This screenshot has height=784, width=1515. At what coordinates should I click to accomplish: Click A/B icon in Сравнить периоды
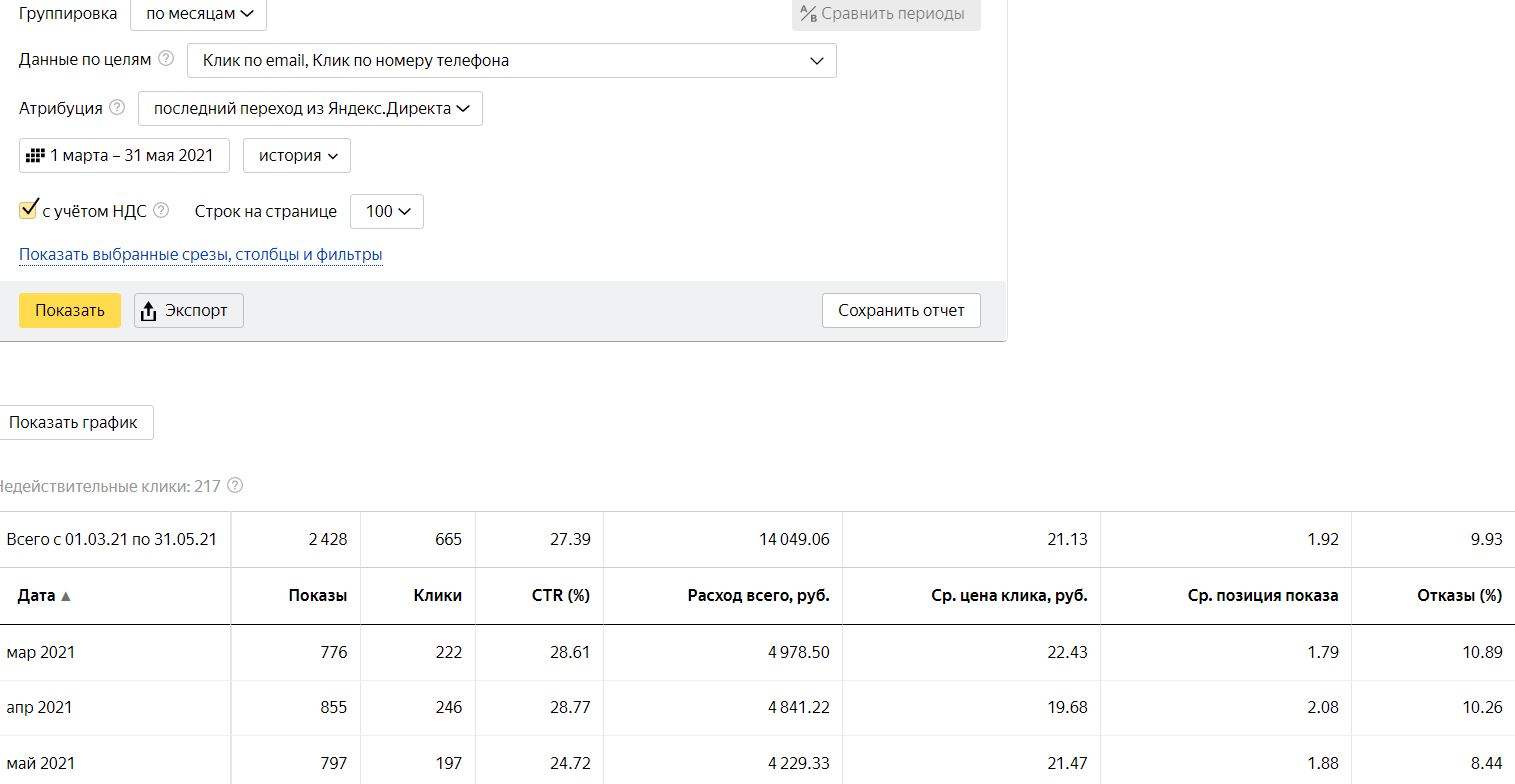point(809,13)
